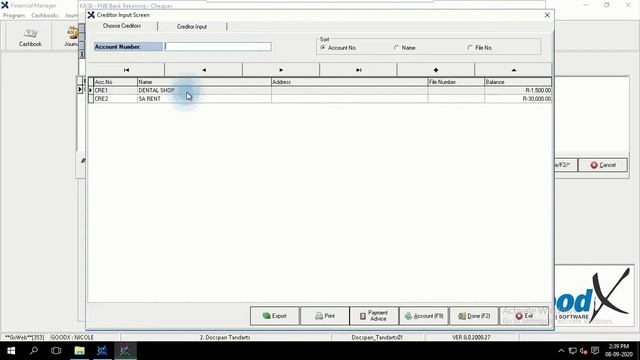Switch to Creditor Input tab

pos(191,27)
